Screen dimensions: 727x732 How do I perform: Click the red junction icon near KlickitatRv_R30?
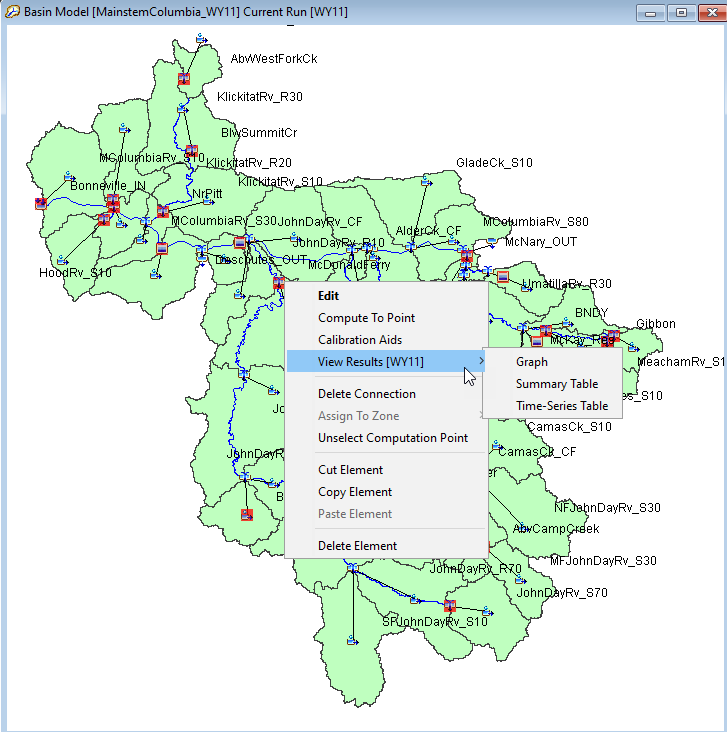coord(184,79)
